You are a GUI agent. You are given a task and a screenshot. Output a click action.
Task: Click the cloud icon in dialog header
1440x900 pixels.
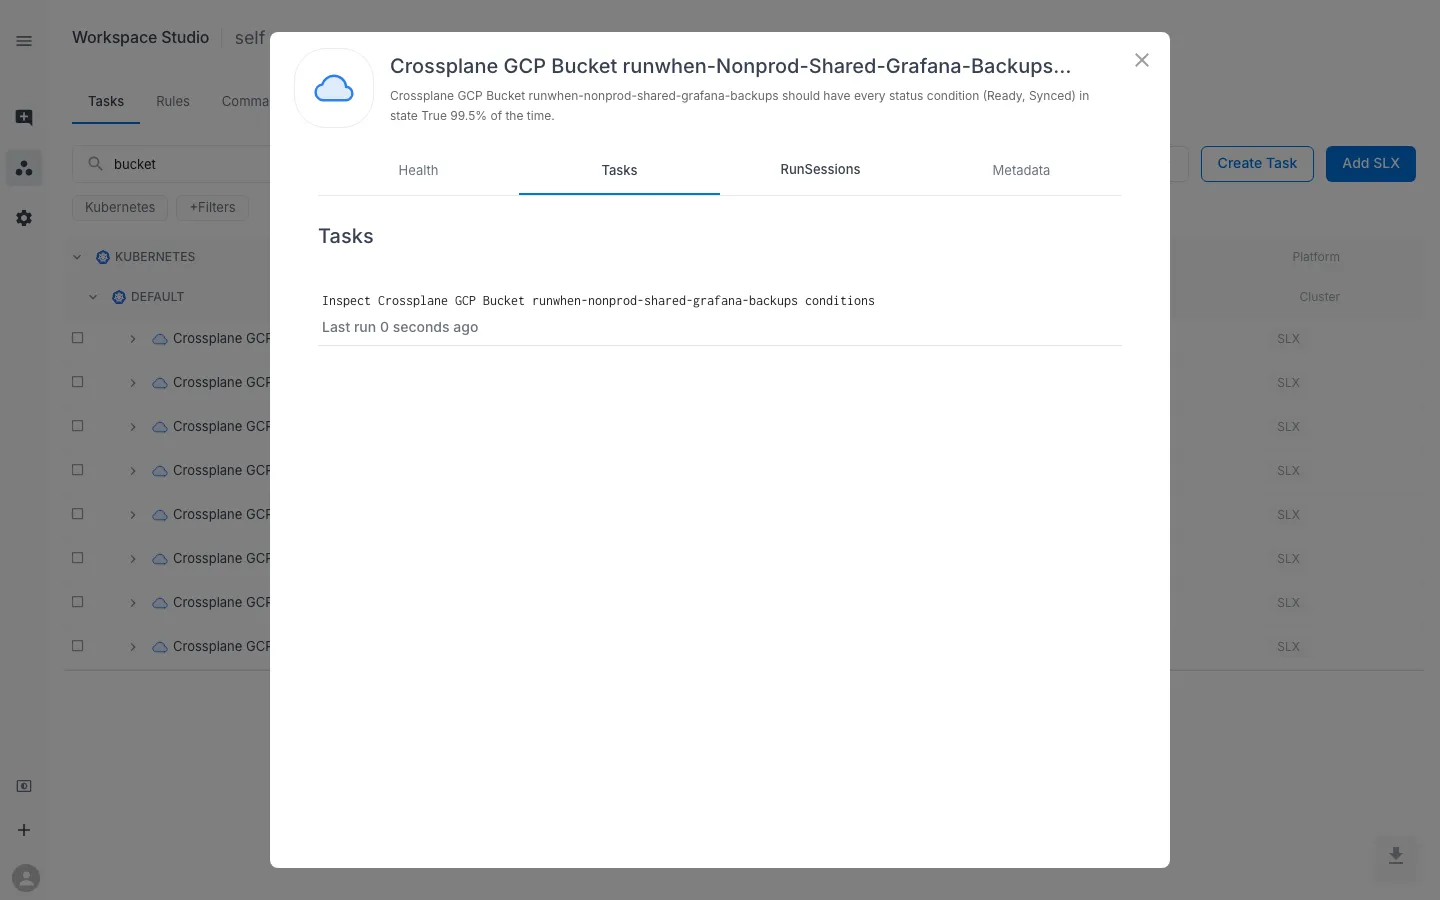click(x=334, y=88)
